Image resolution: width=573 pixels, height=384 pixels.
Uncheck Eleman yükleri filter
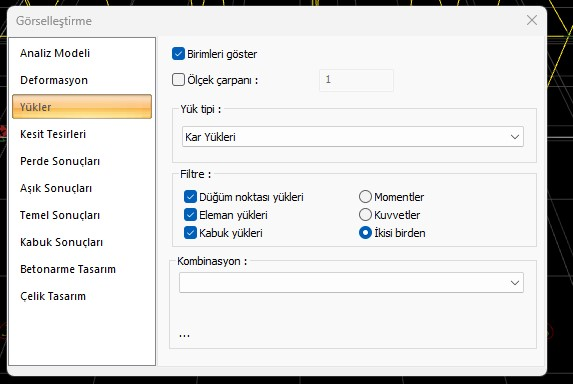190,214
